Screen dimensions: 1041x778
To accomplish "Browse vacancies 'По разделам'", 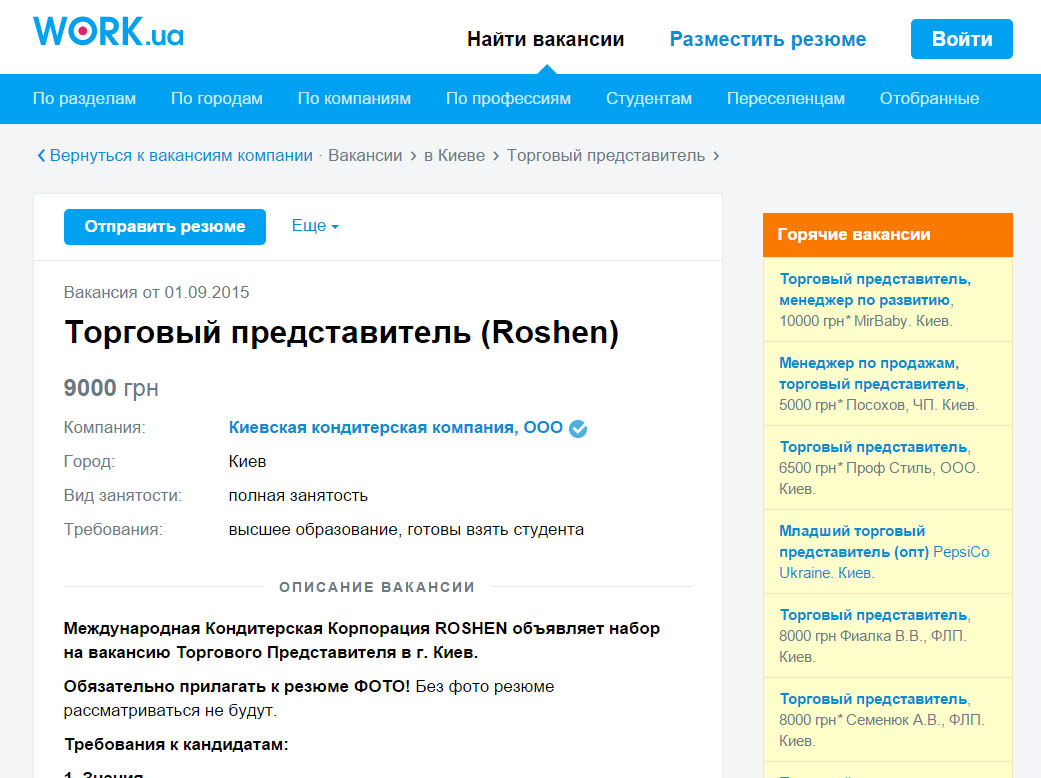I will pyautogui.click(x=84, y=98).
